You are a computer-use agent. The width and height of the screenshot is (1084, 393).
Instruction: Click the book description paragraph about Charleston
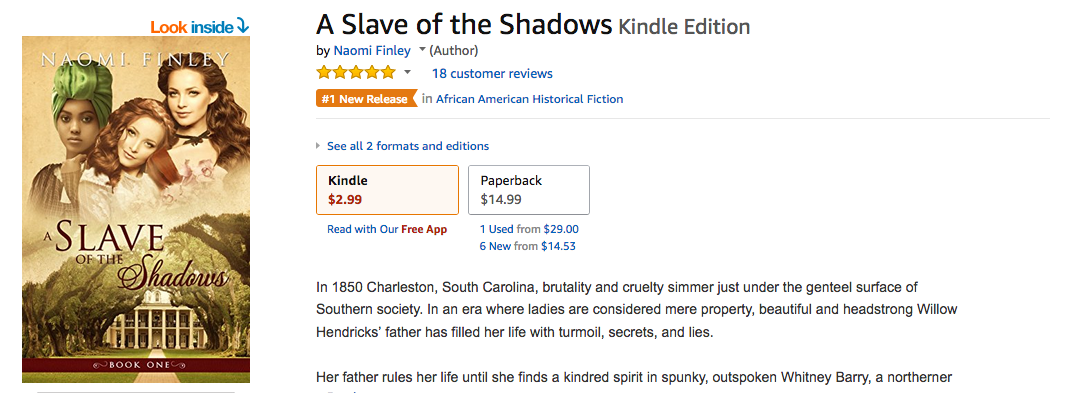point(637,309)
